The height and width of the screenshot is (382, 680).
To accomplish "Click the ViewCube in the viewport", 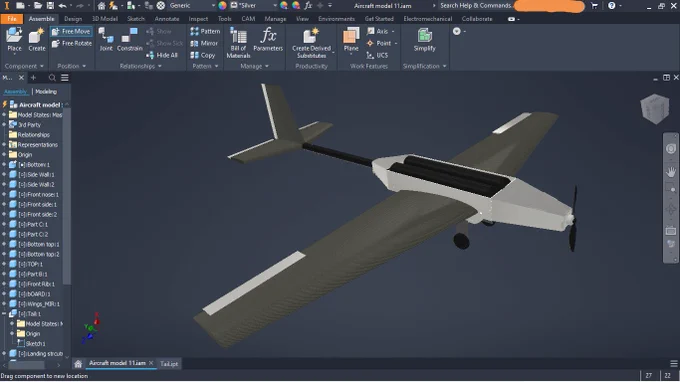I will pos(655,108).
